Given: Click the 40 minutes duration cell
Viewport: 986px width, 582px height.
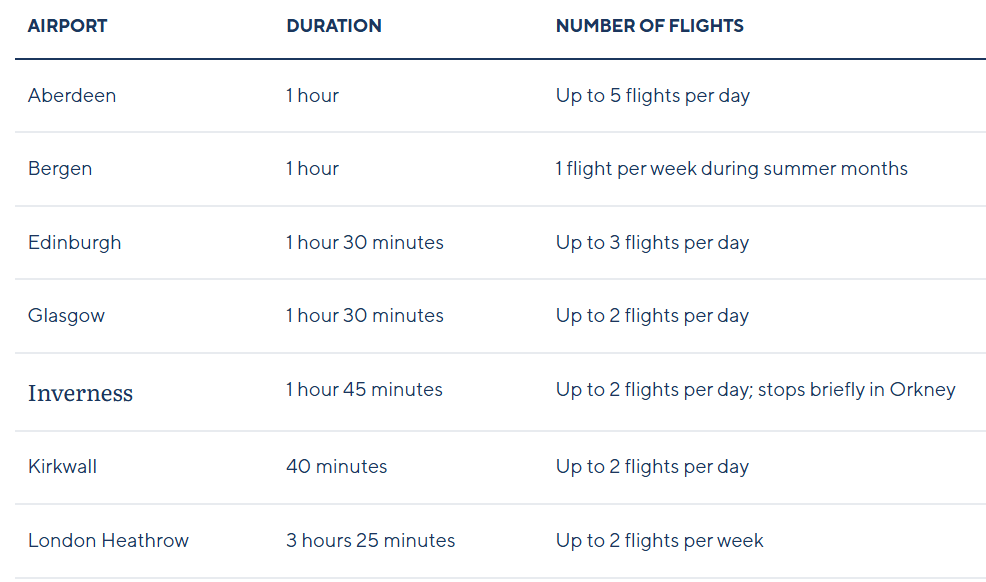Looking at the screenshot, I should 336,467.
